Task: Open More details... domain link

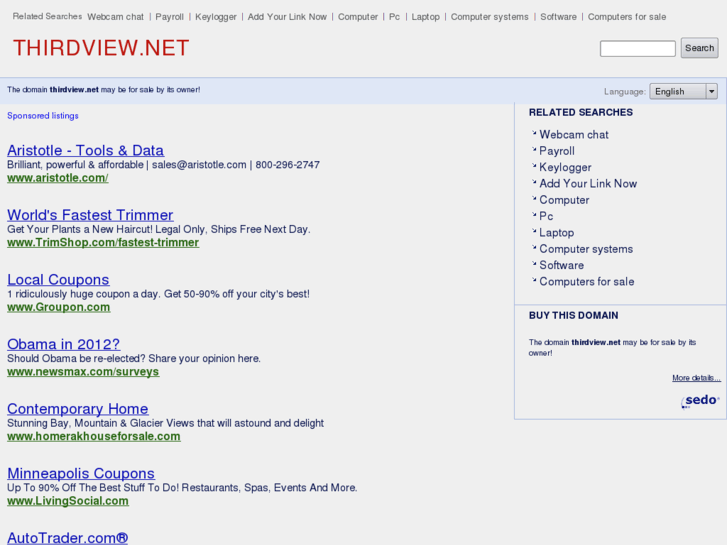Action: [x=696, y=378]
